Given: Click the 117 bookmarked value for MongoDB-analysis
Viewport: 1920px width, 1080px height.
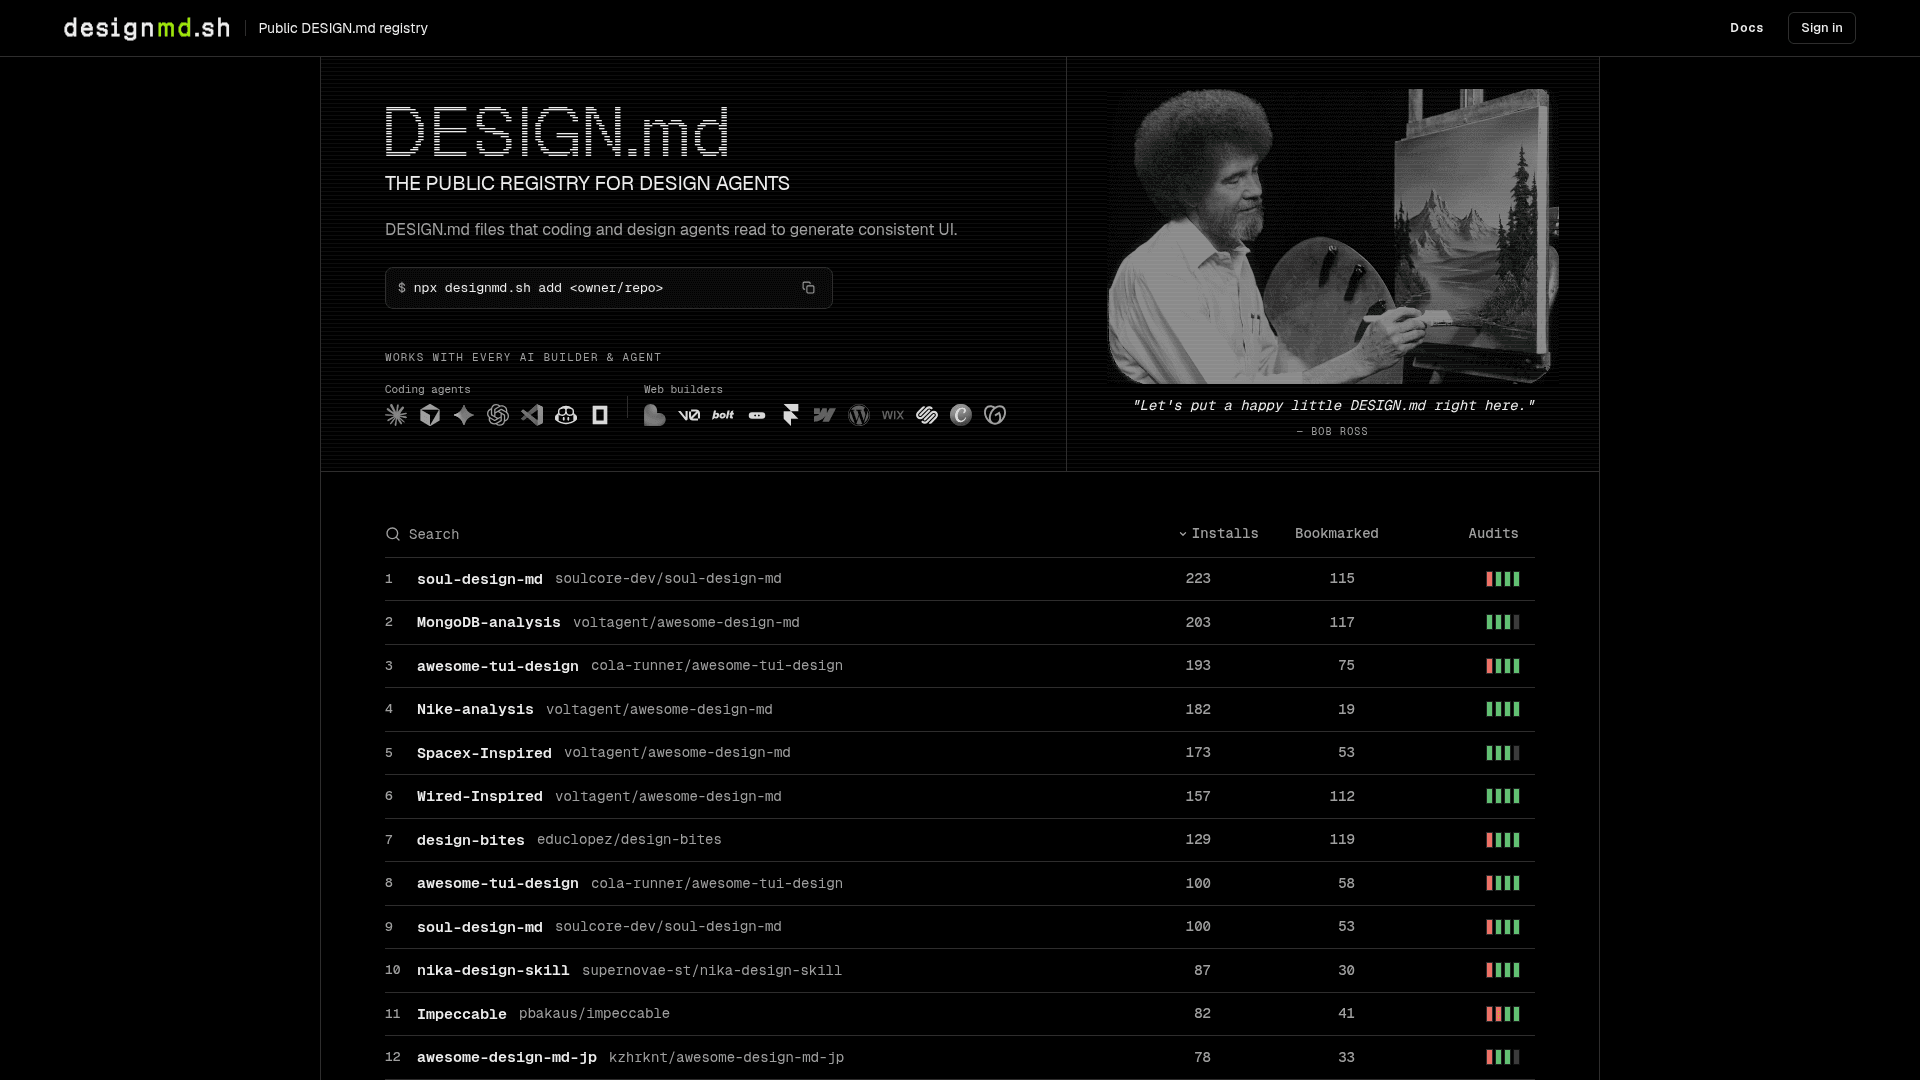Looking at the screenshot, I should (1342, 622).
